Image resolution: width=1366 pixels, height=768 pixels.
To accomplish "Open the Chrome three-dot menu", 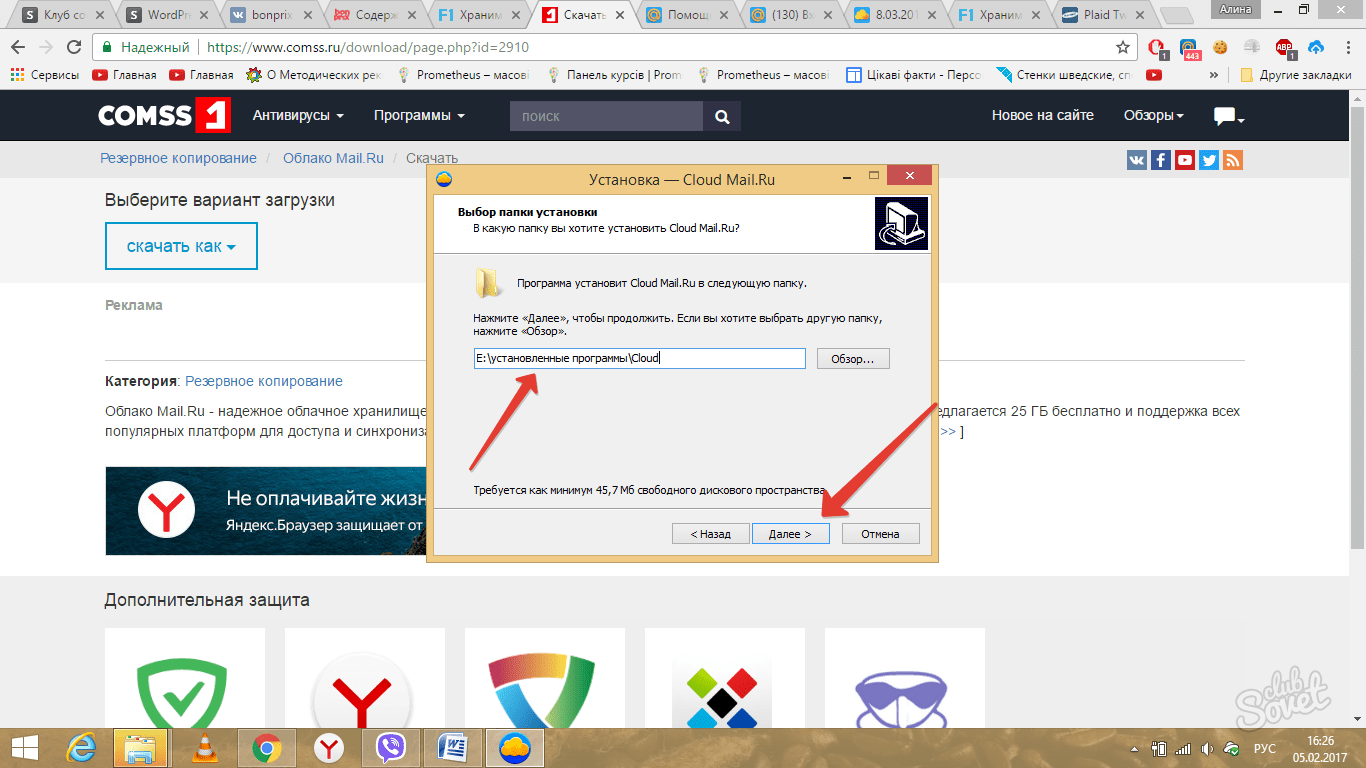I will click(x=1346, y=47).
